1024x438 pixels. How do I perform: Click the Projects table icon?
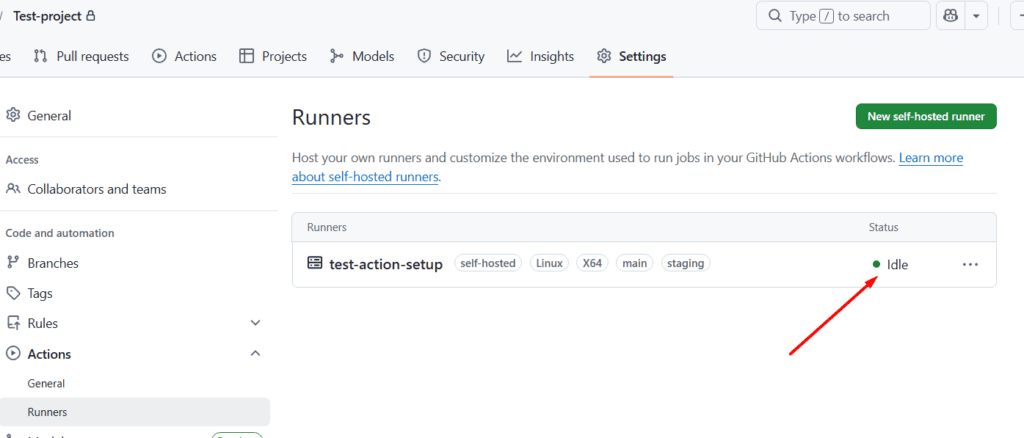(x=246, y=56)
